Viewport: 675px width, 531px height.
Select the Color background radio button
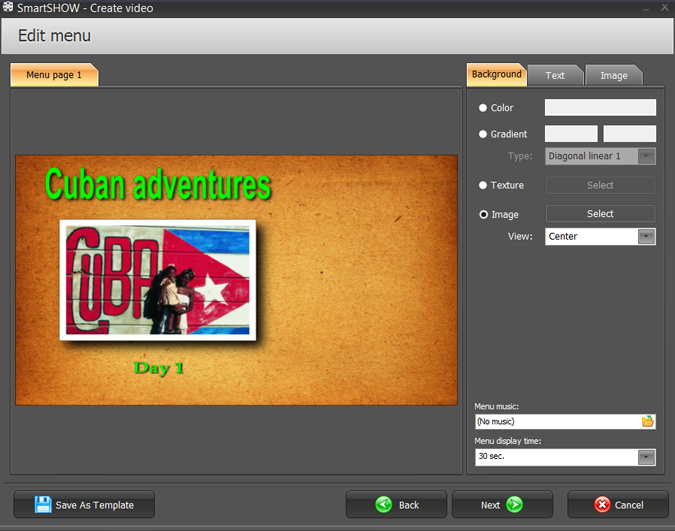click(483, 108)
